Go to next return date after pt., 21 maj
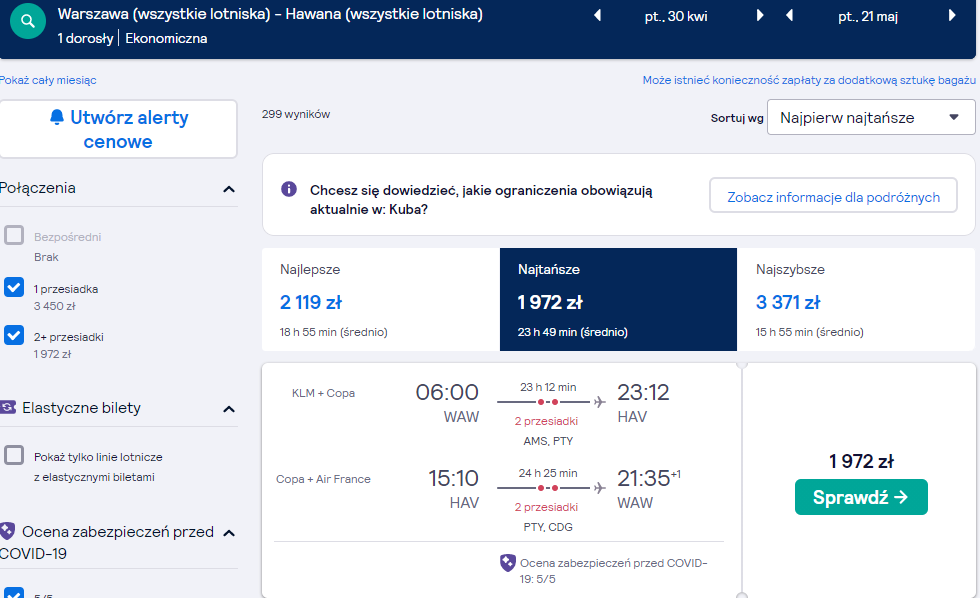Viewport: 980px width, 598px height. [952, 15]
